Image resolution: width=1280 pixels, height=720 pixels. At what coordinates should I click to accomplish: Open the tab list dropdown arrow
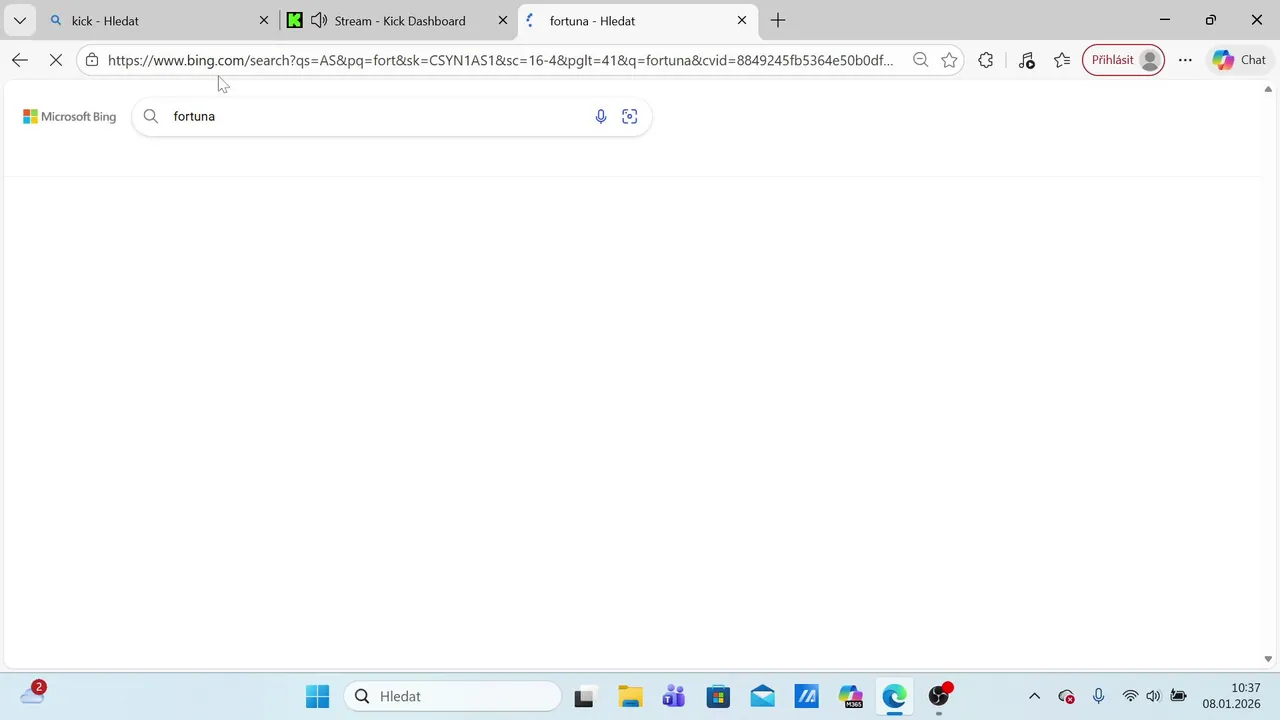pos(19,20)
